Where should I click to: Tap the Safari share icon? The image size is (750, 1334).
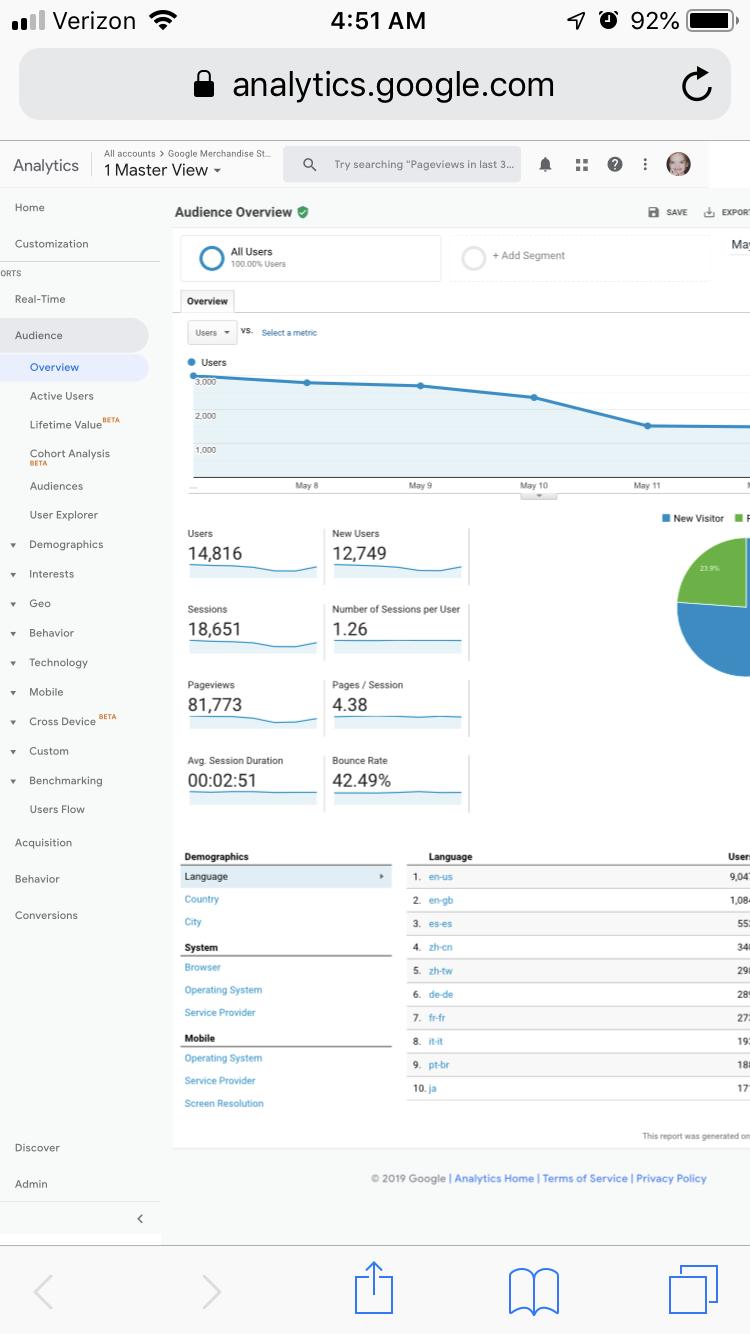tap(374, 1289)
